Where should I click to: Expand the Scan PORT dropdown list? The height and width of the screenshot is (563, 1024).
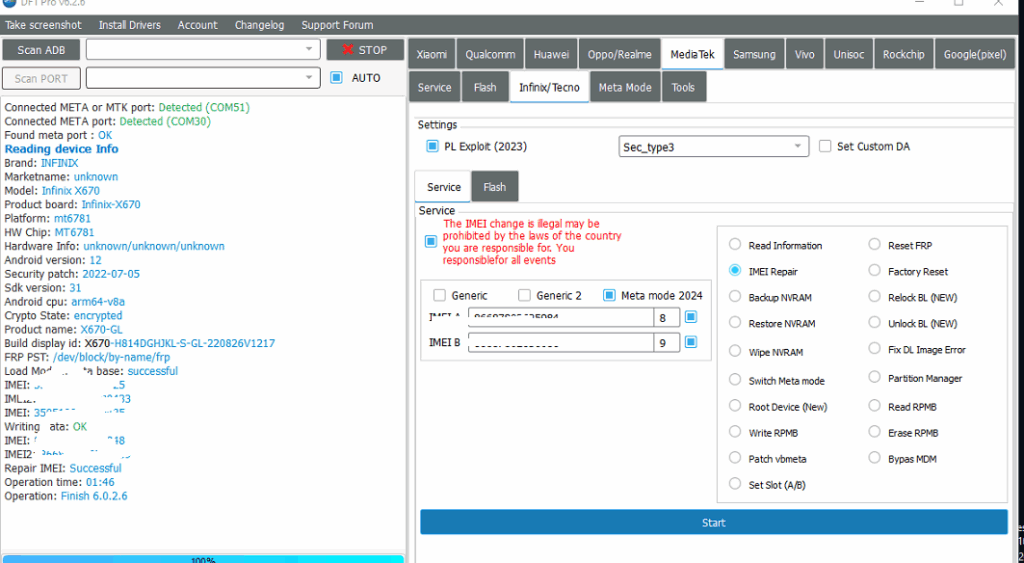tap(309, 78)
